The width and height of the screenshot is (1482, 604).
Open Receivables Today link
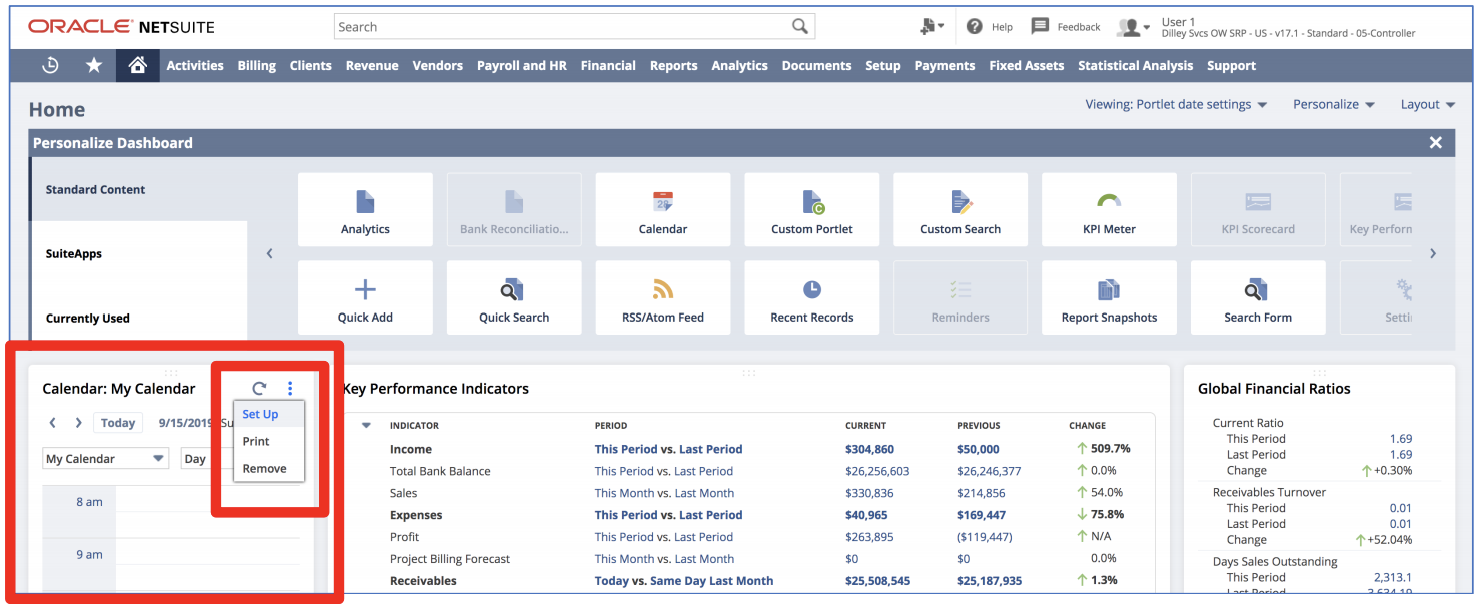(612, 581)
